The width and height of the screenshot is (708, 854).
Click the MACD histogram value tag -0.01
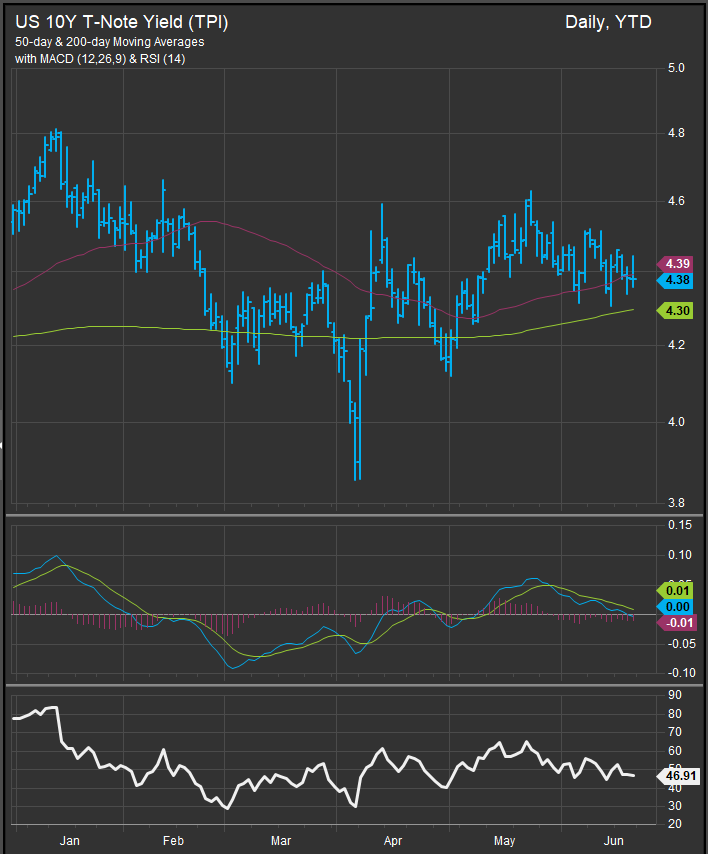pos(676,623)
